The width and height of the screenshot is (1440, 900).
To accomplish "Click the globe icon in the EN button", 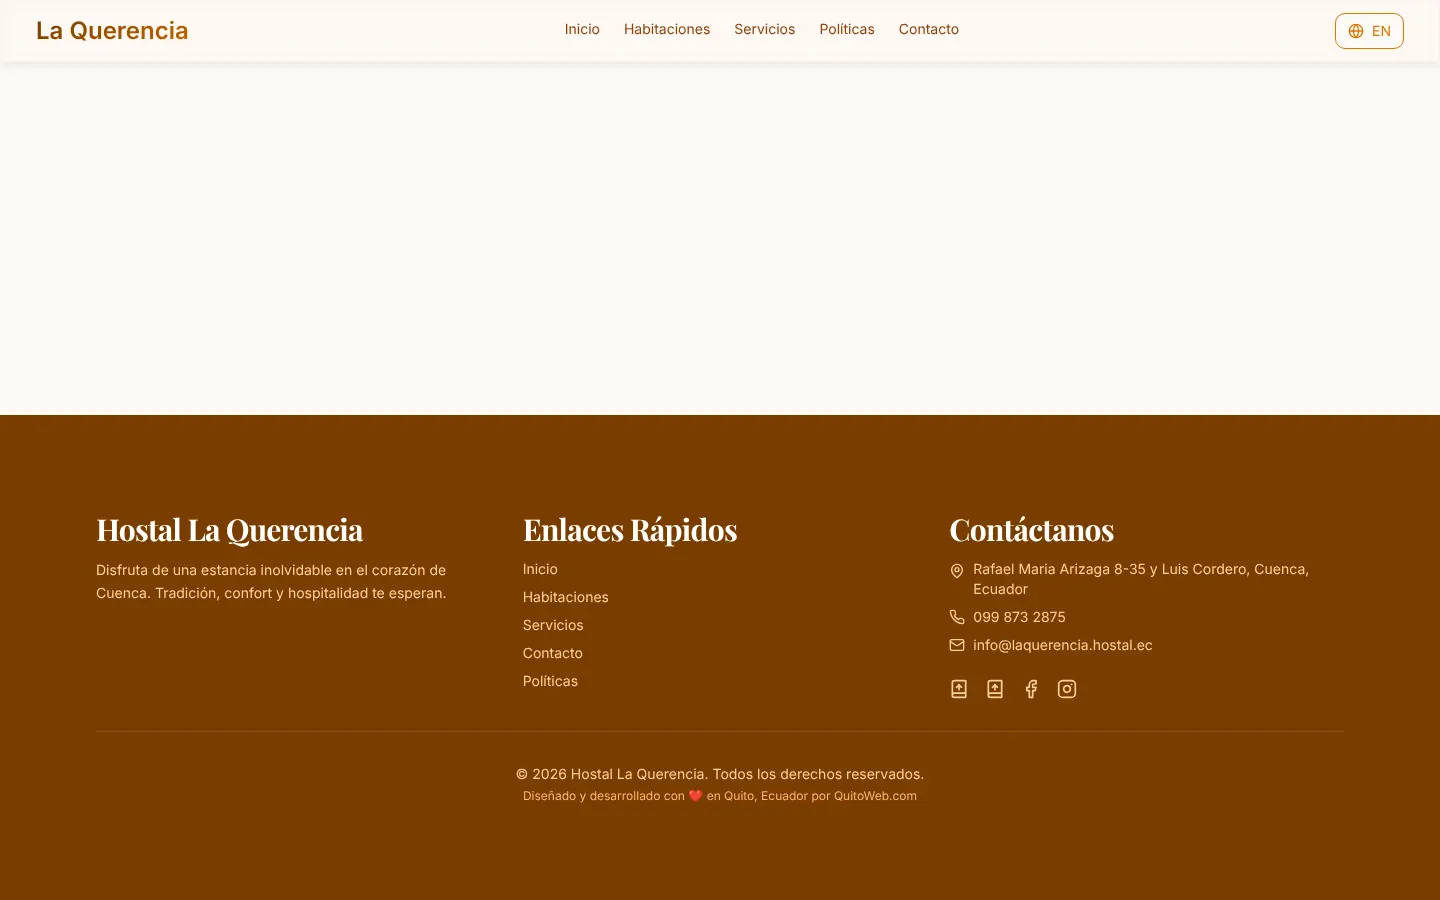I will tap(1356, 31).
